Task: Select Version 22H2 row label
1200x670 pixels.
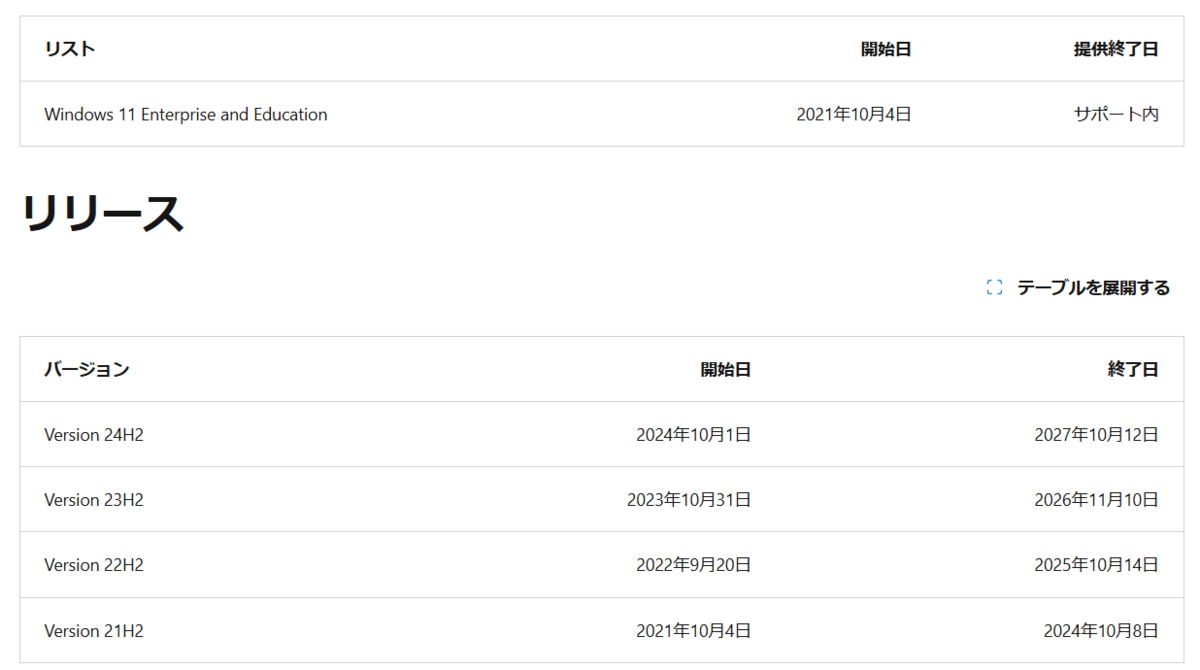Action: [x=94, y=565]
